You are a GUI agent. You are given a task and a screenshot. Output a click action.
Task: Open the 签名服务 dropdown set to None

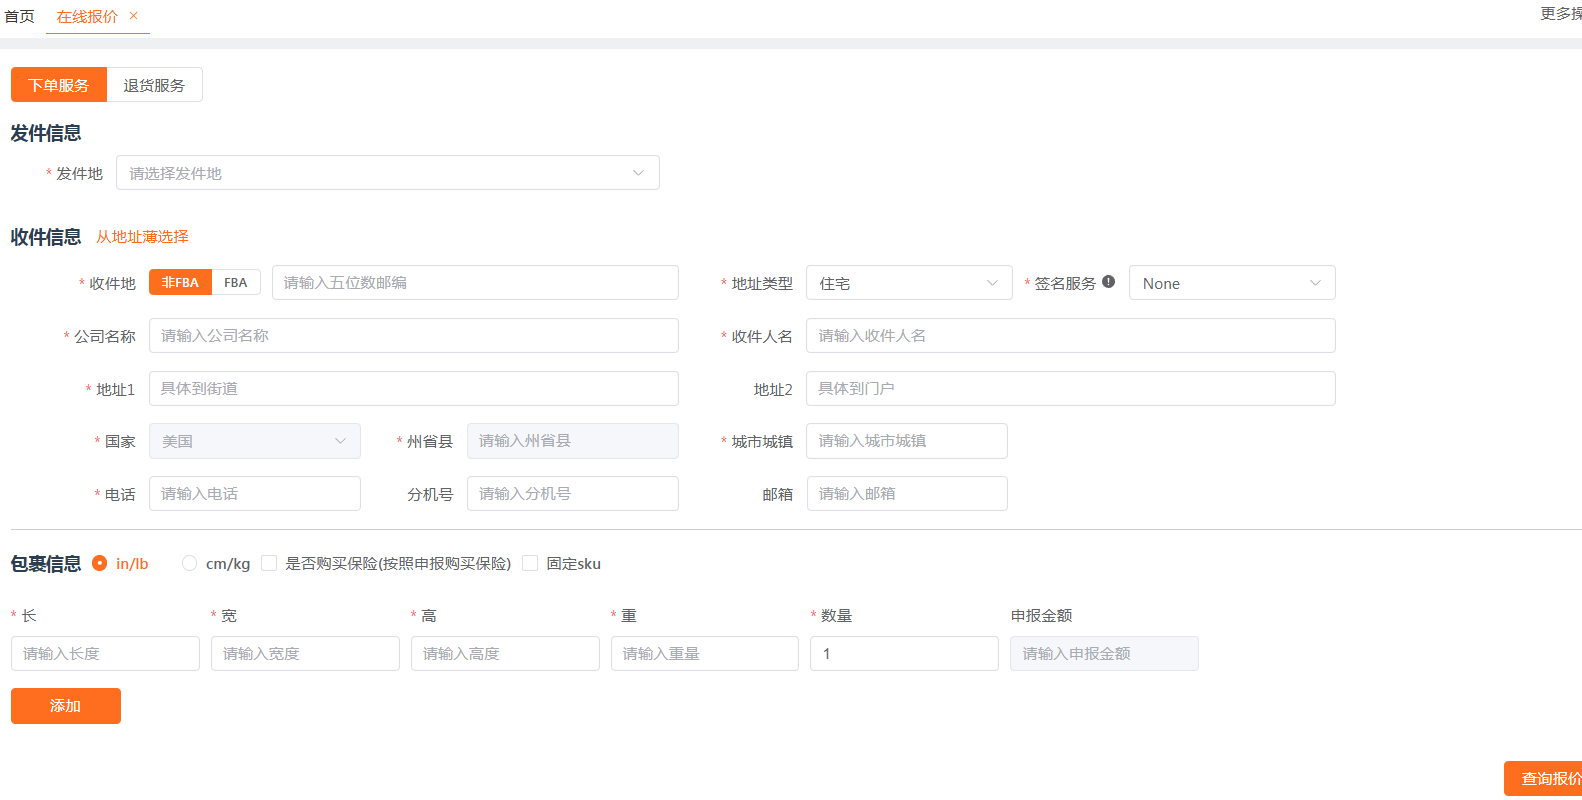(x=1231, y=283)
